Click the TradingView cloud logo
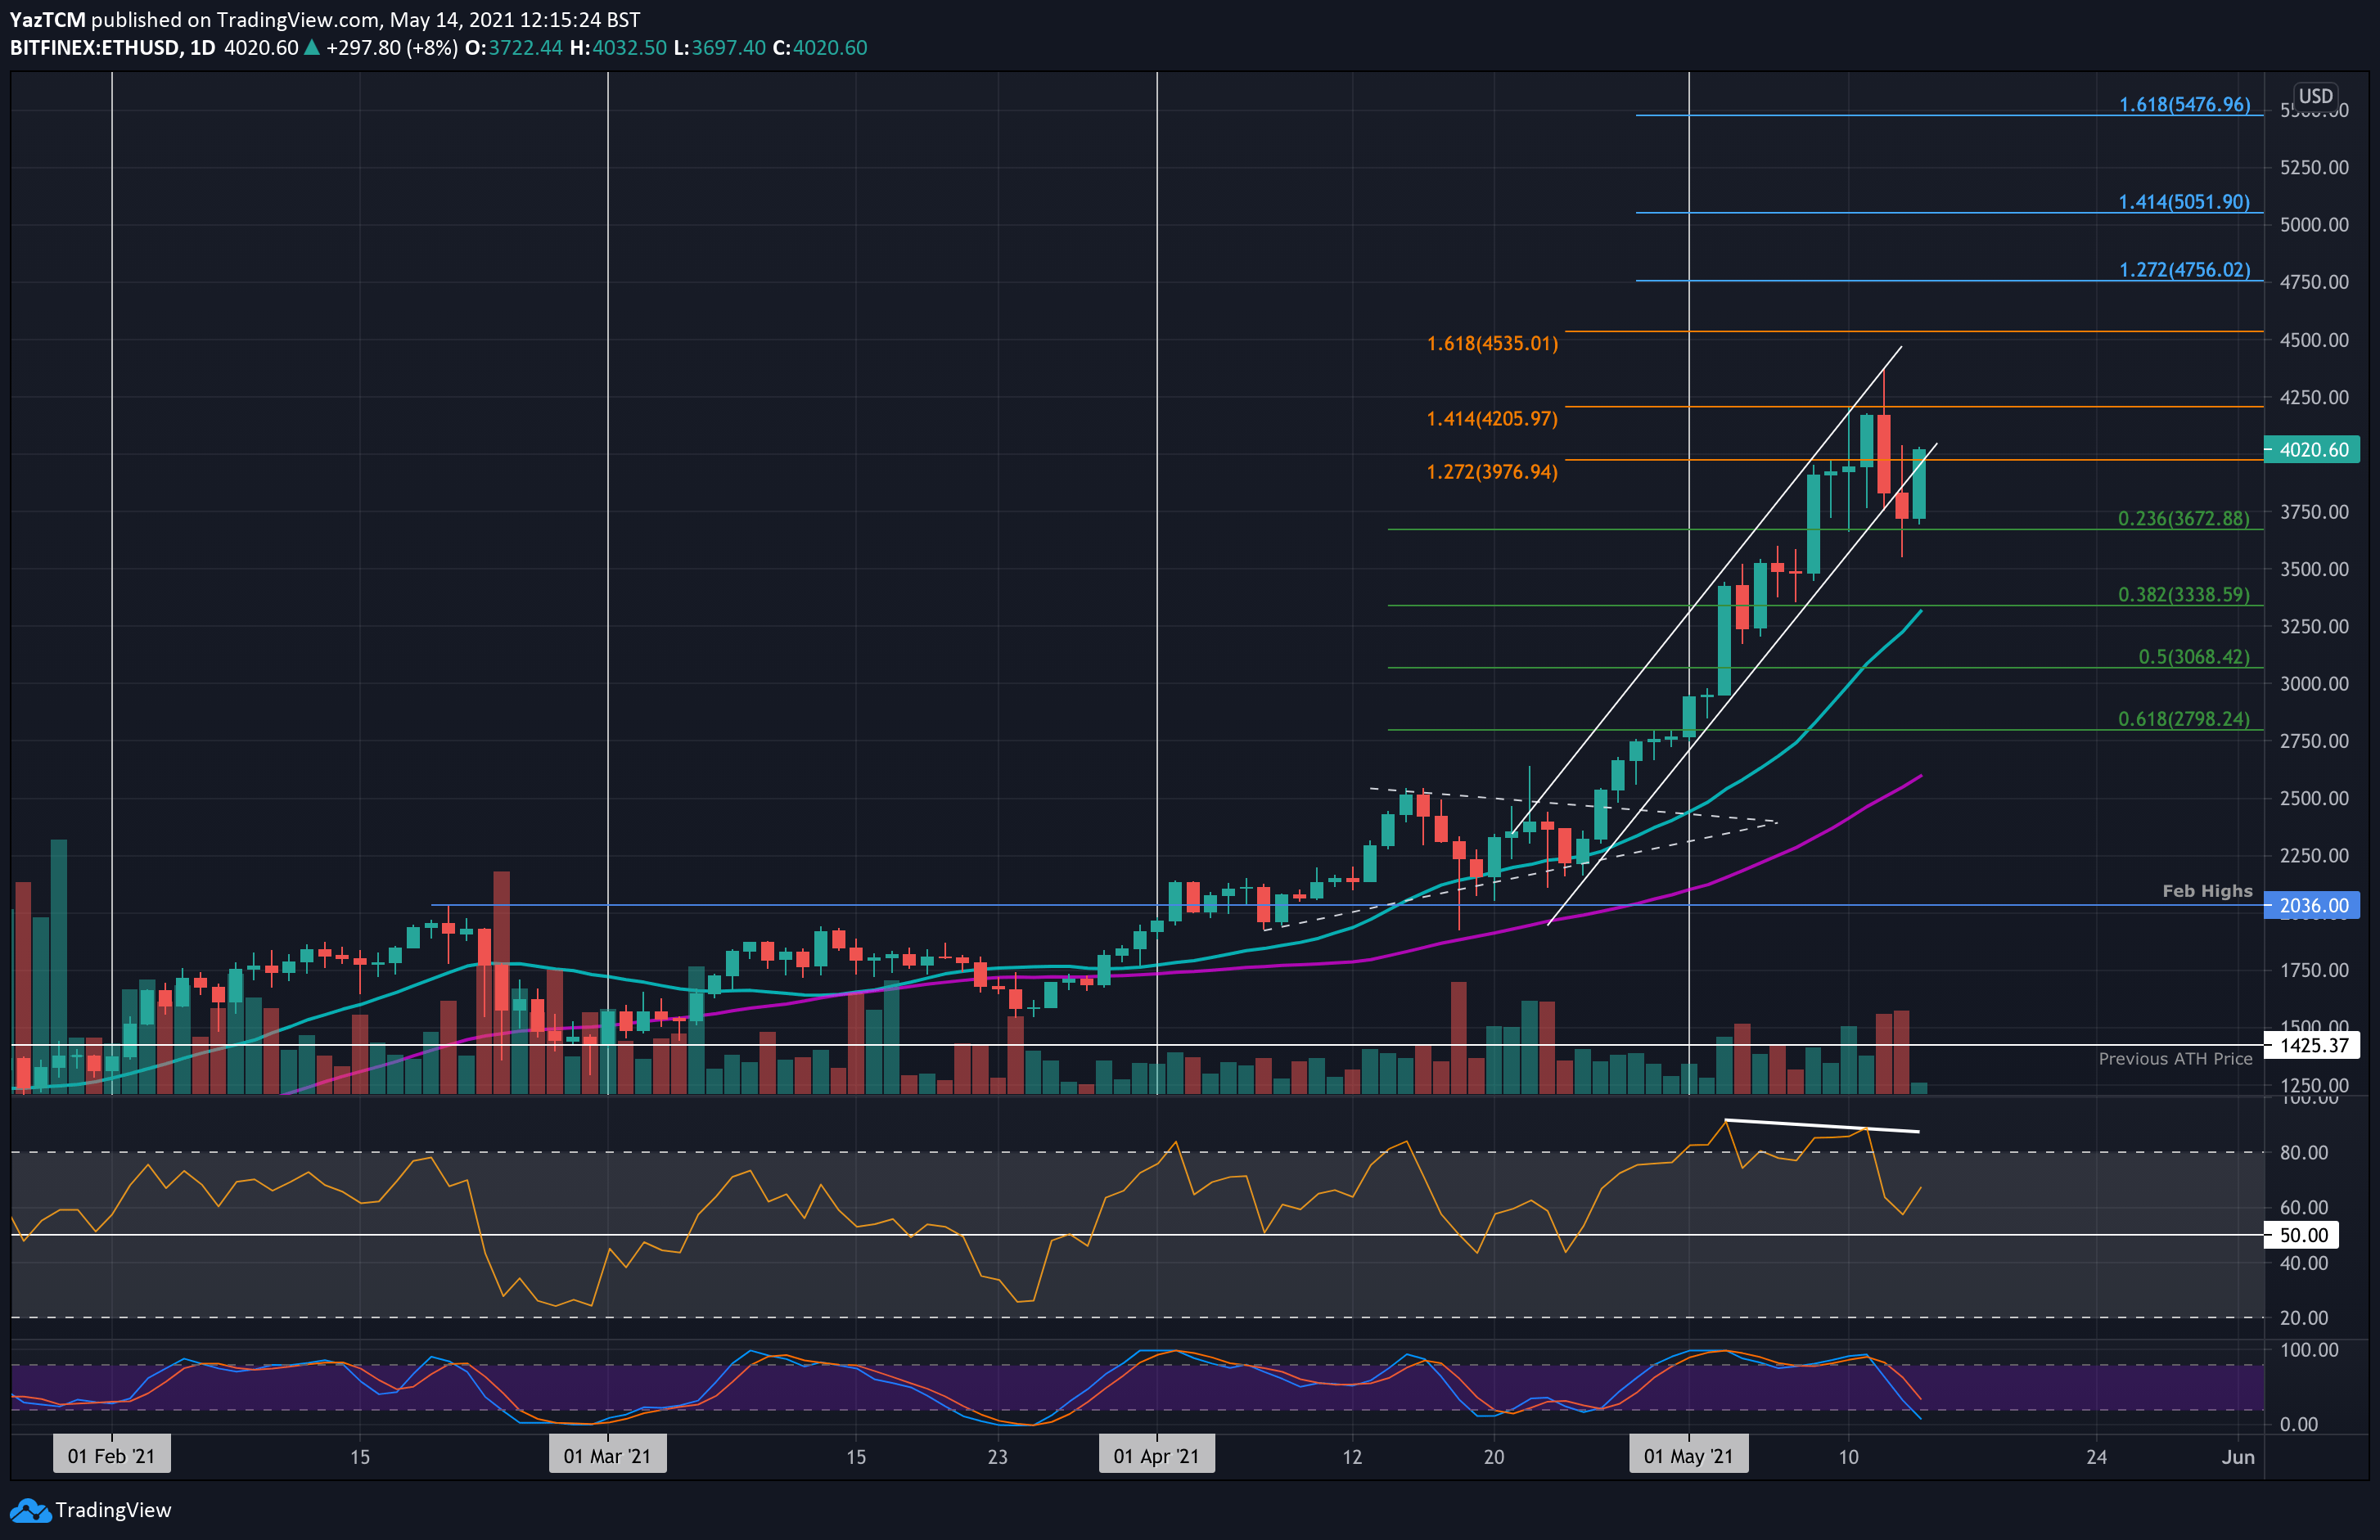Image resolution: width=2380 pixels, height=1540 pixels. pos(30,1511)
